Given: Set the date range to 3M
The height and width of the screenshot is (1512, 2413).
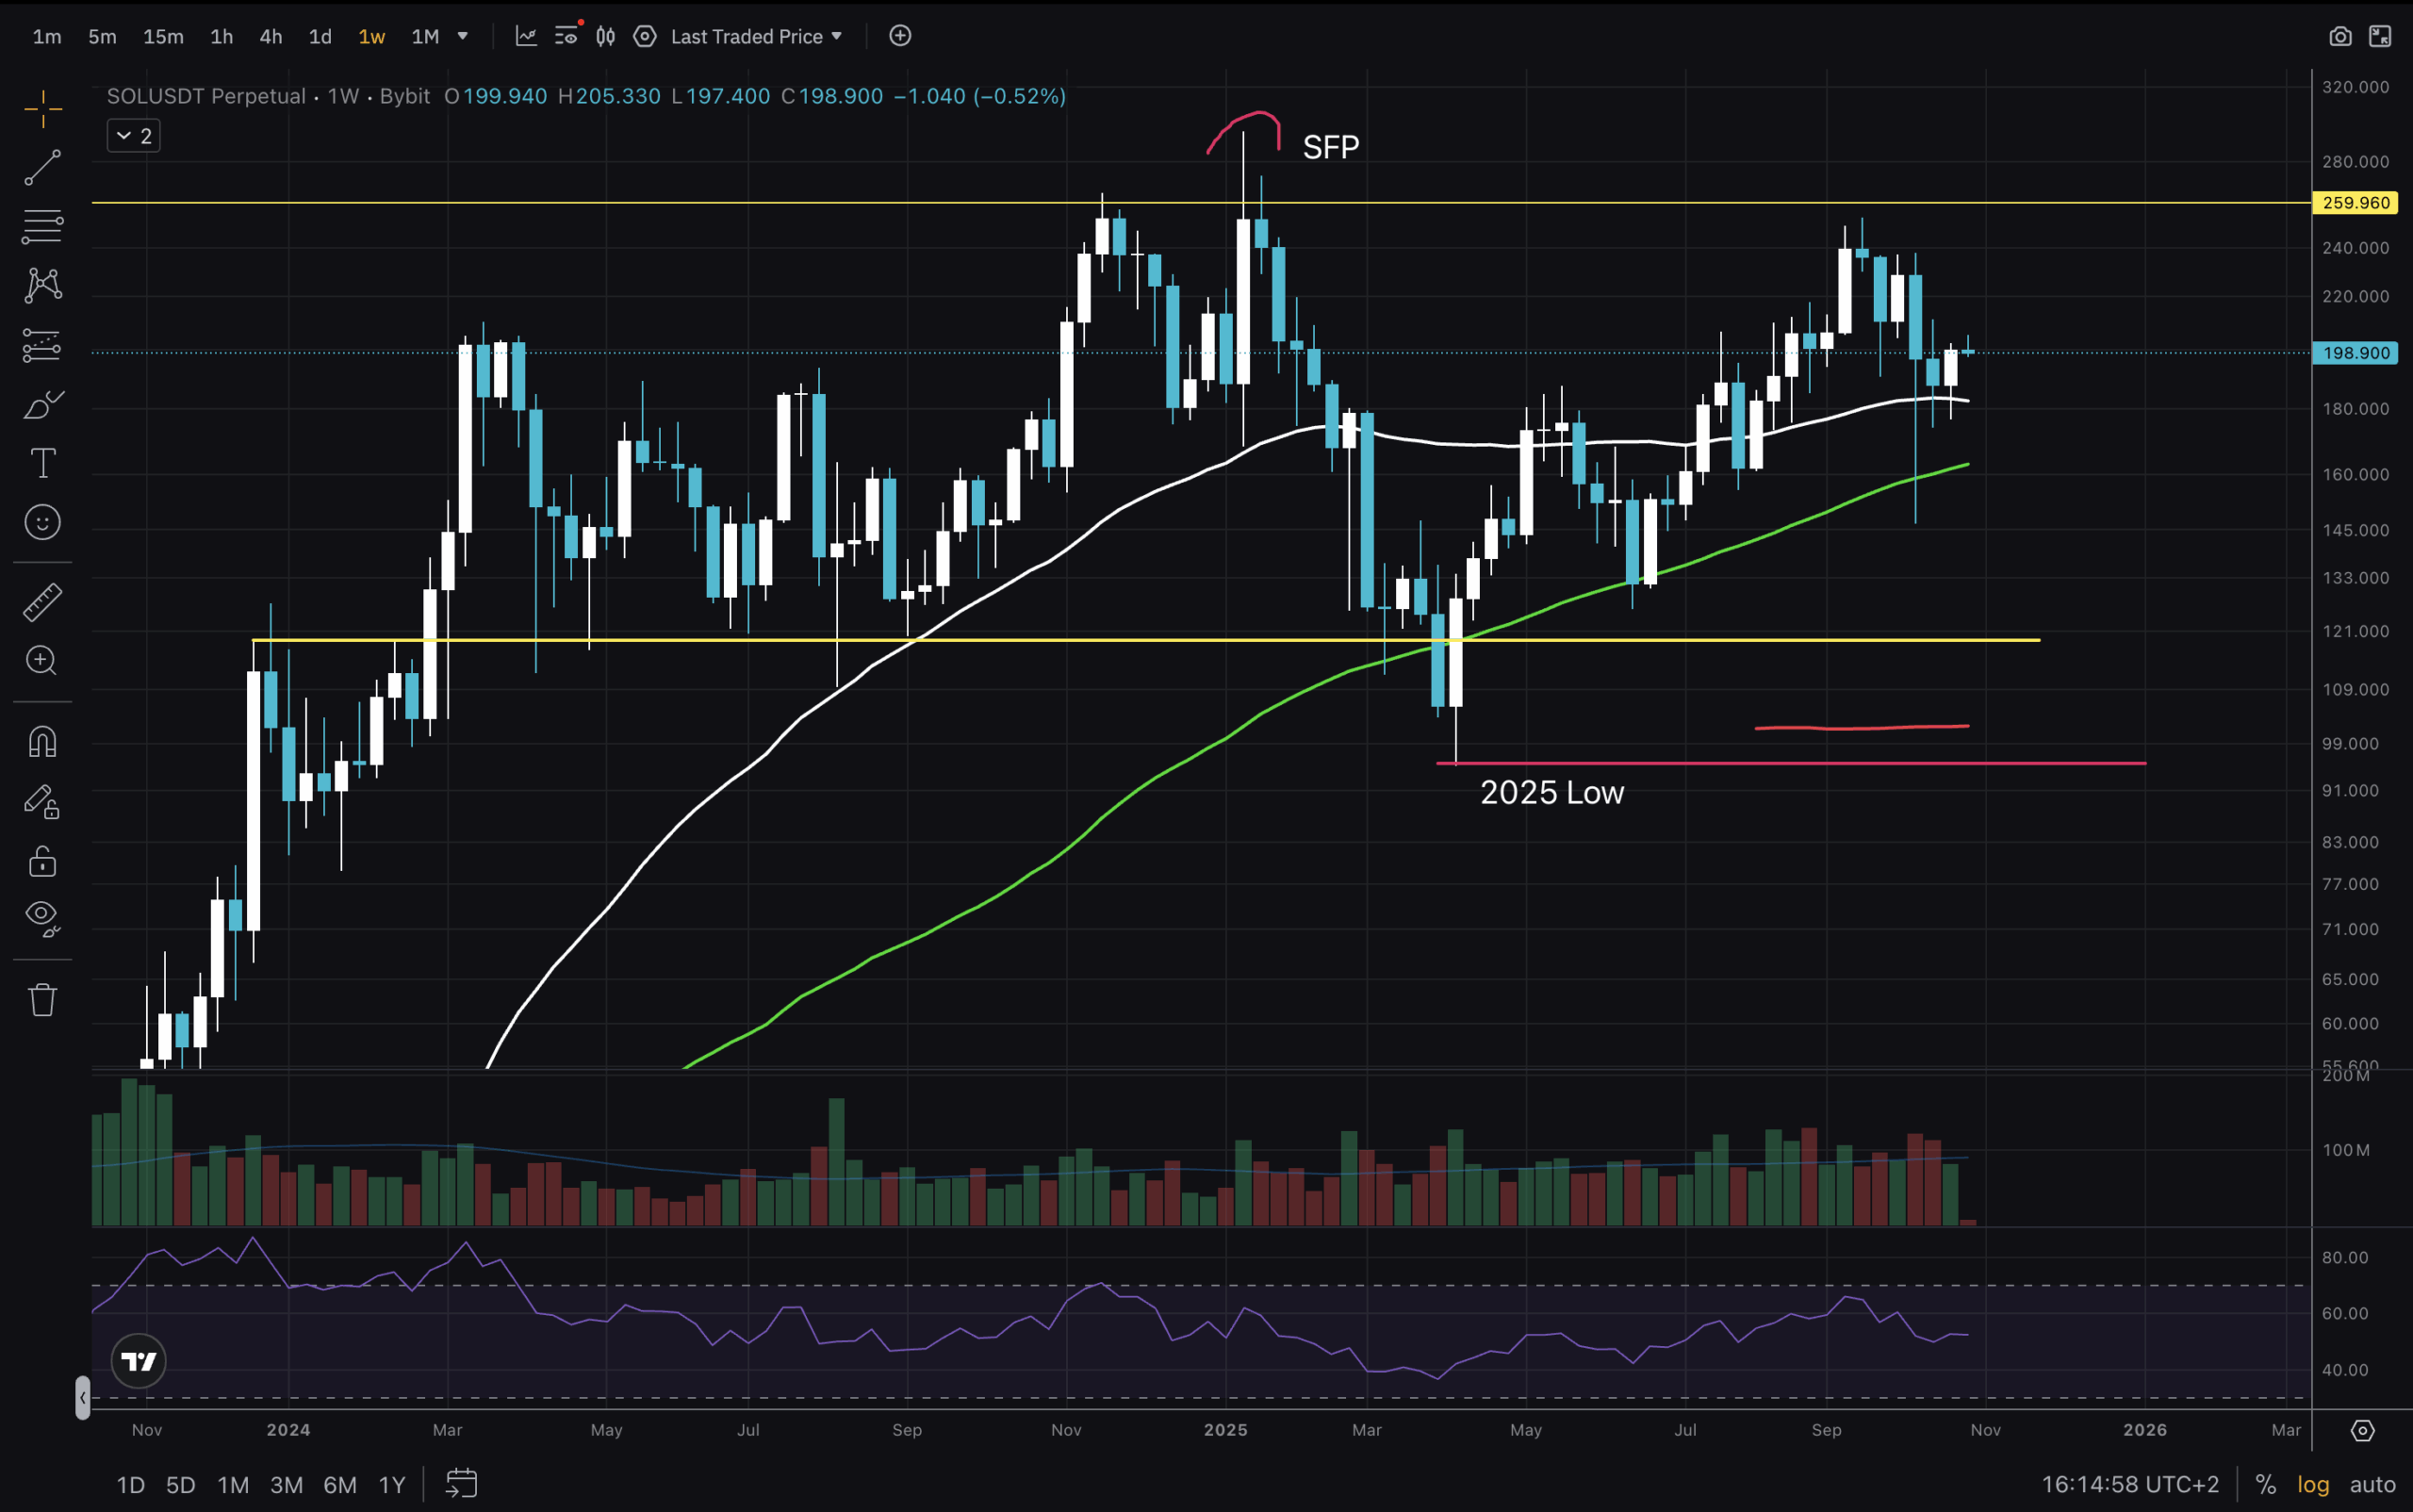Looking at the screenshot, I should click(x=287, y=1485).
